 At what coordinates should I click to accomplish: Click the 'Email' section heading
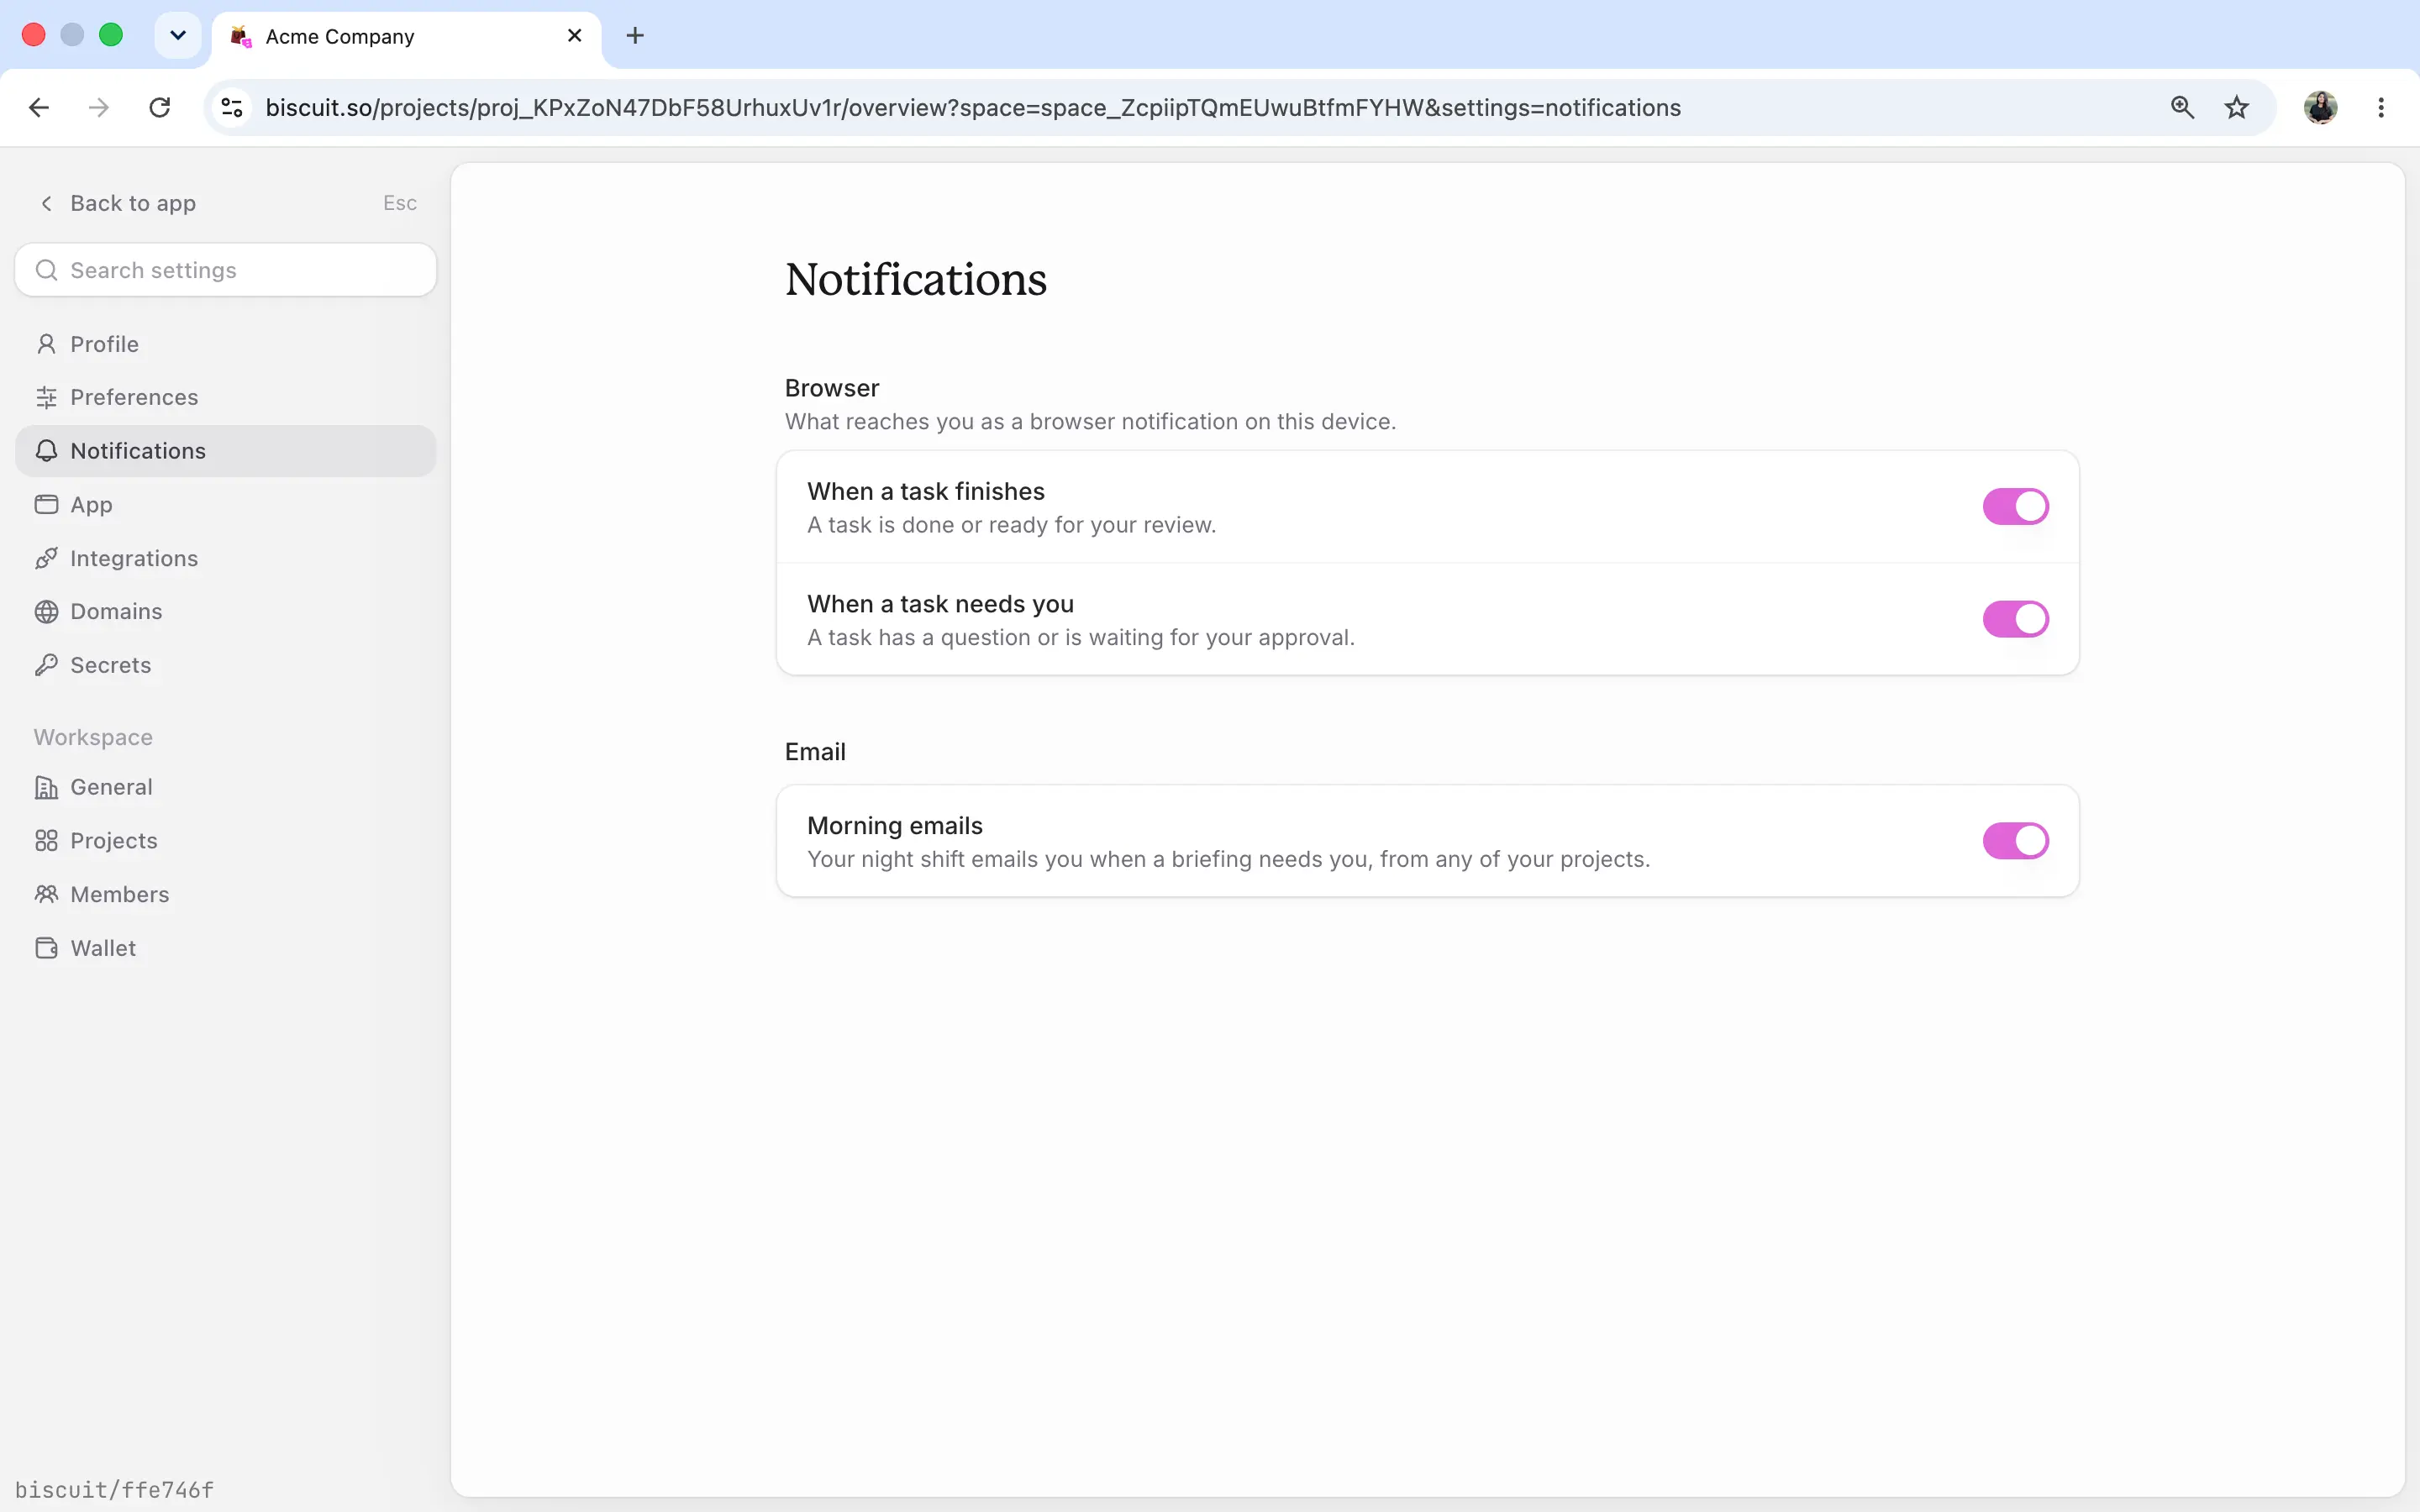click(815, 751)
